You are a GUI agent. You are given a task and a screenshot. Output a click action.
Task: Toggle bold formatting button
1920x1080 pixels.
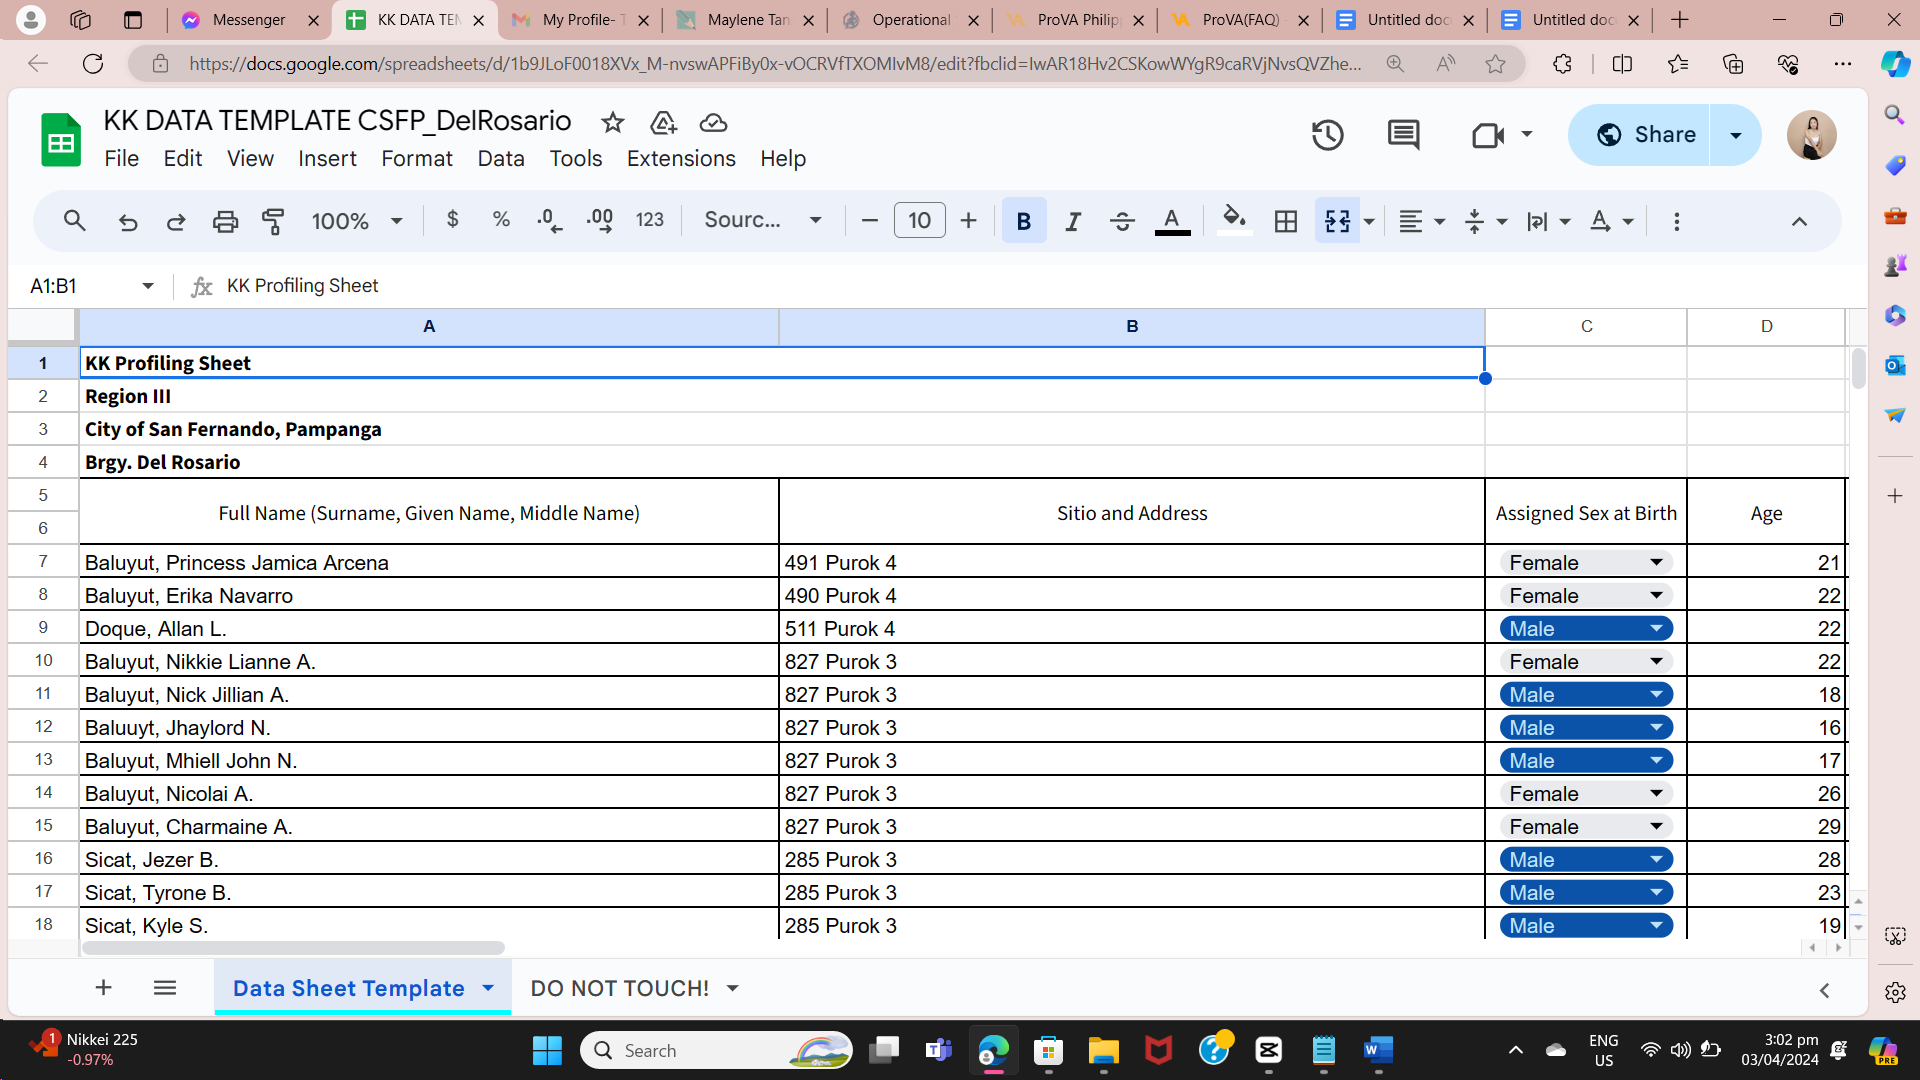coord(1023,221)
